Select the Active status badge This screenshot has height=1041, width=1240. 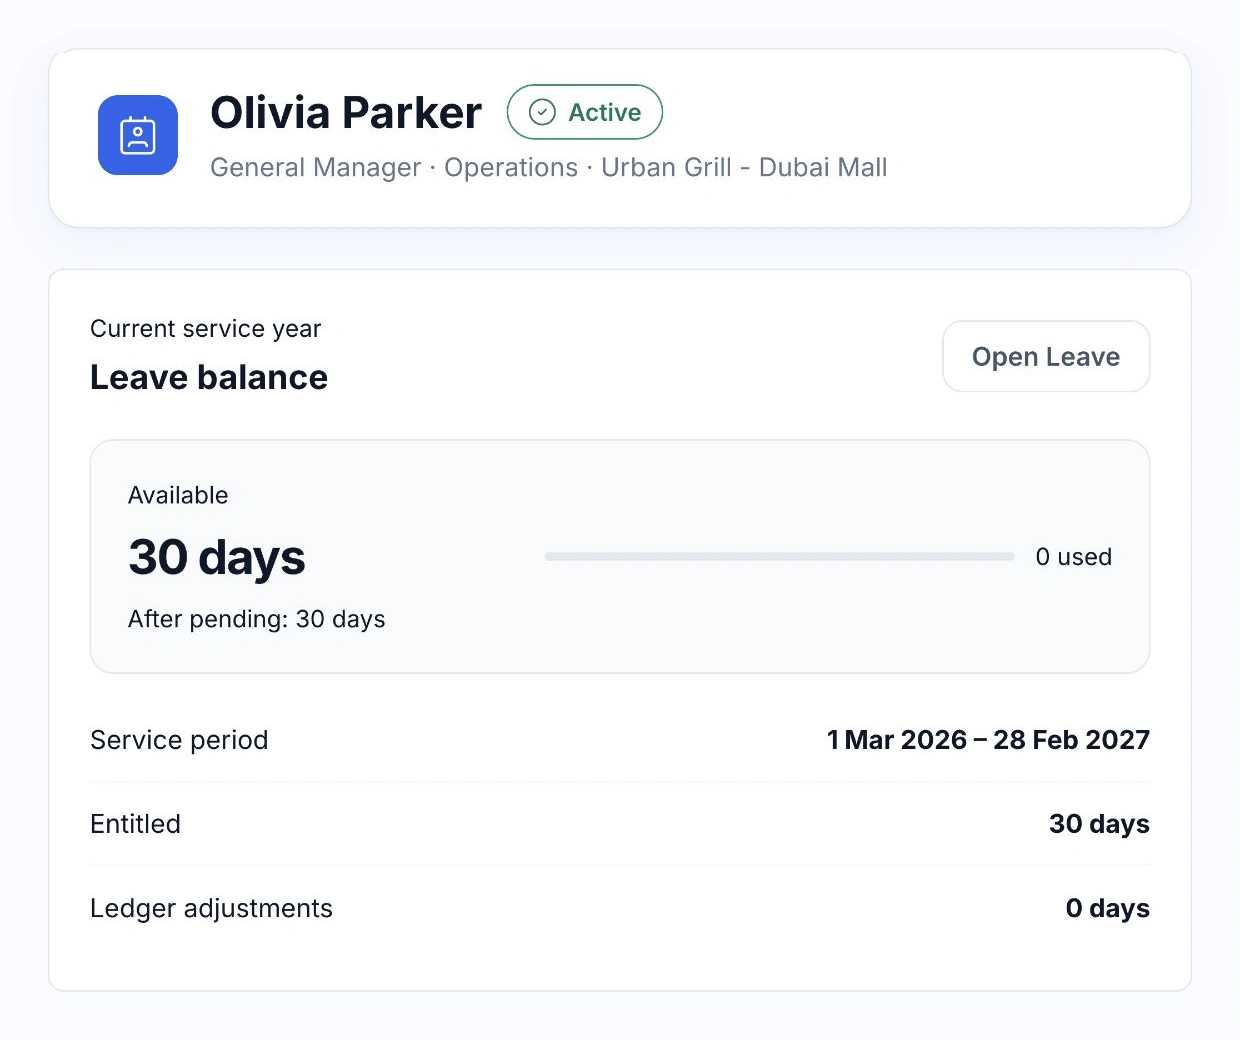(x=585, y=112)
